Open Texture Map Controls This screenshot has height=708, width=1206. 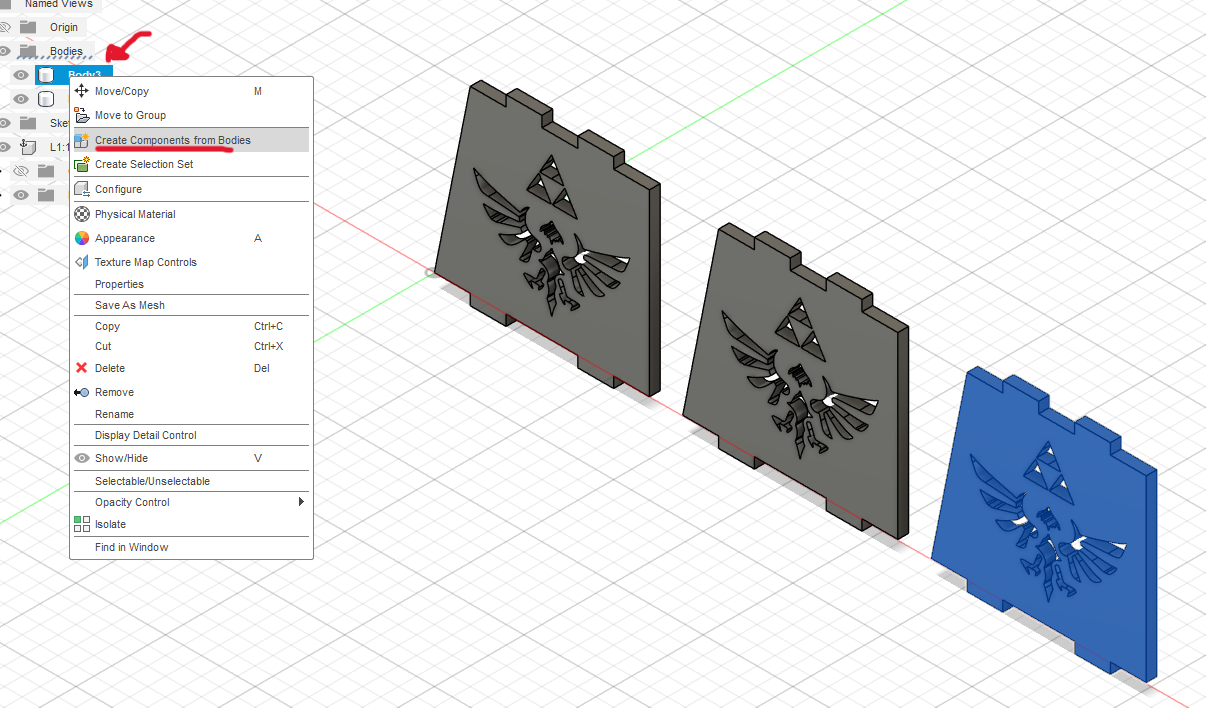click(x=191, y=262)
